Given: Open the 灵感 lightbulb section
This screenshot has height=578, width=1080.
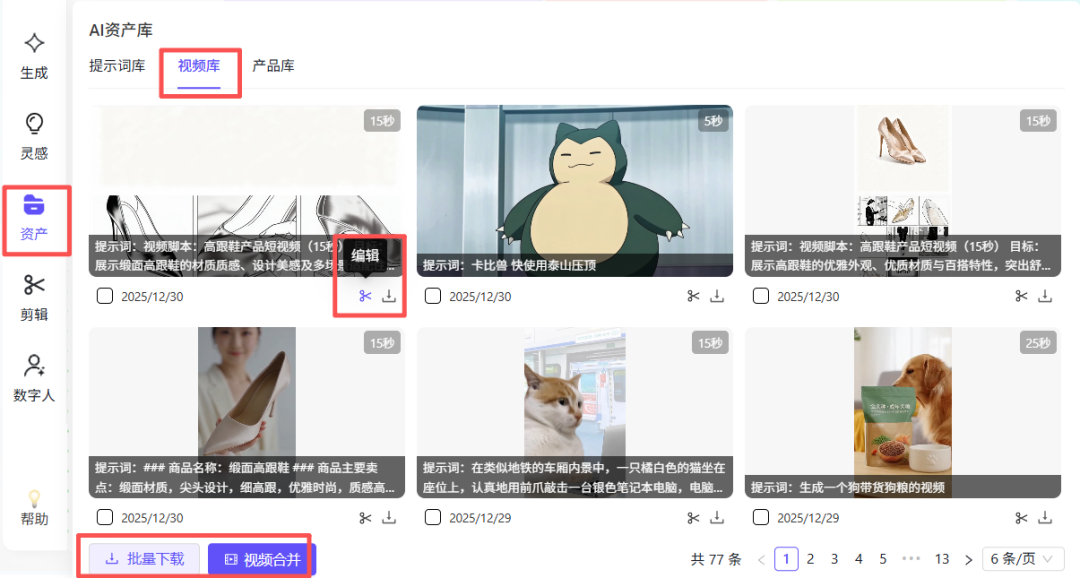Looking at the screenshot, I should pyautogui.click(x=34, y=136).
